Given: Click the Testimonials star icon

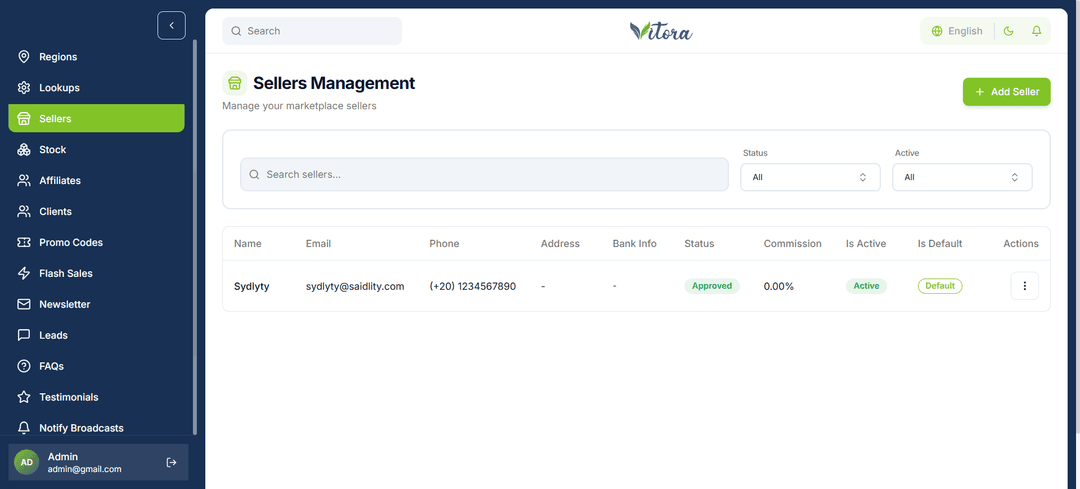Looking at the screenshot, I should [x=24, y=397].
